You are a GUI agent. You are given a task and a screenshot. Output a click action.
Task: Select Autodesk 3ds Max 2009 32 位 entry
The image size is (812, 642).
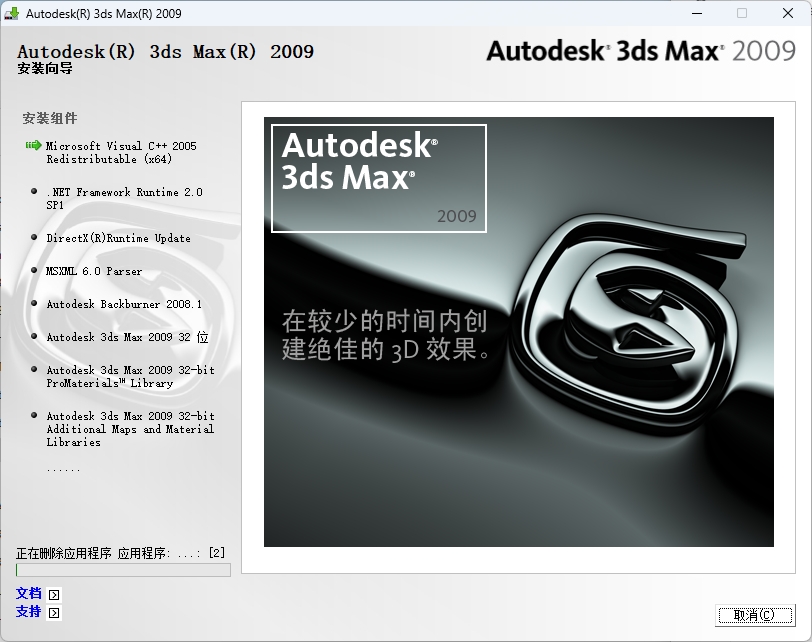coord(127,337)
